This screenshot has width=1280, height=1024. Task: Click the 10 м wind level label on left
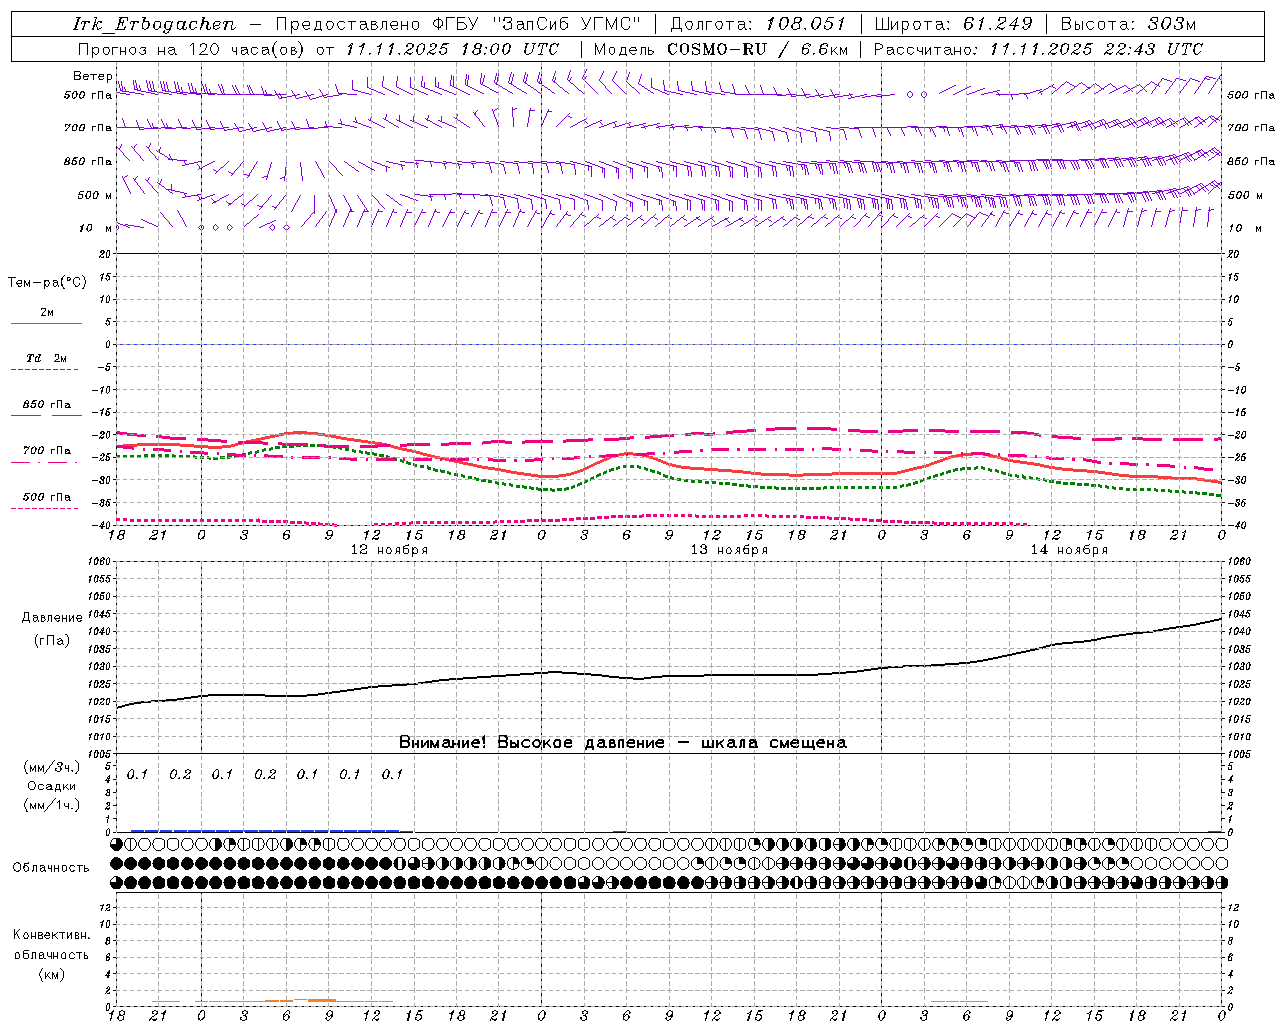[95, 228]
